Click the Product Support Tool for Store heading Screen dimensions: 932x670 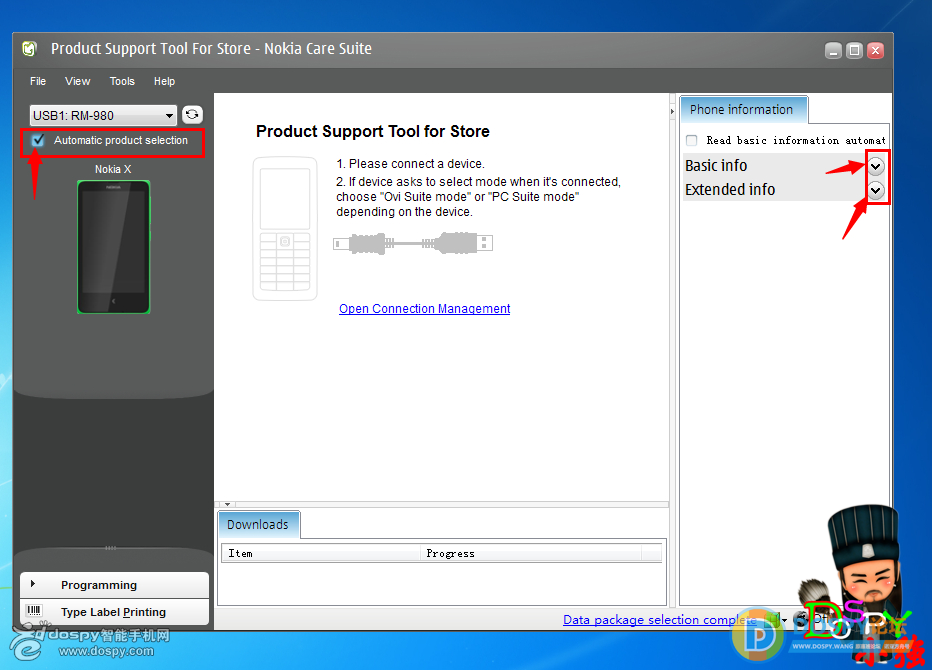pyautogui.click(x=373, y=131)
